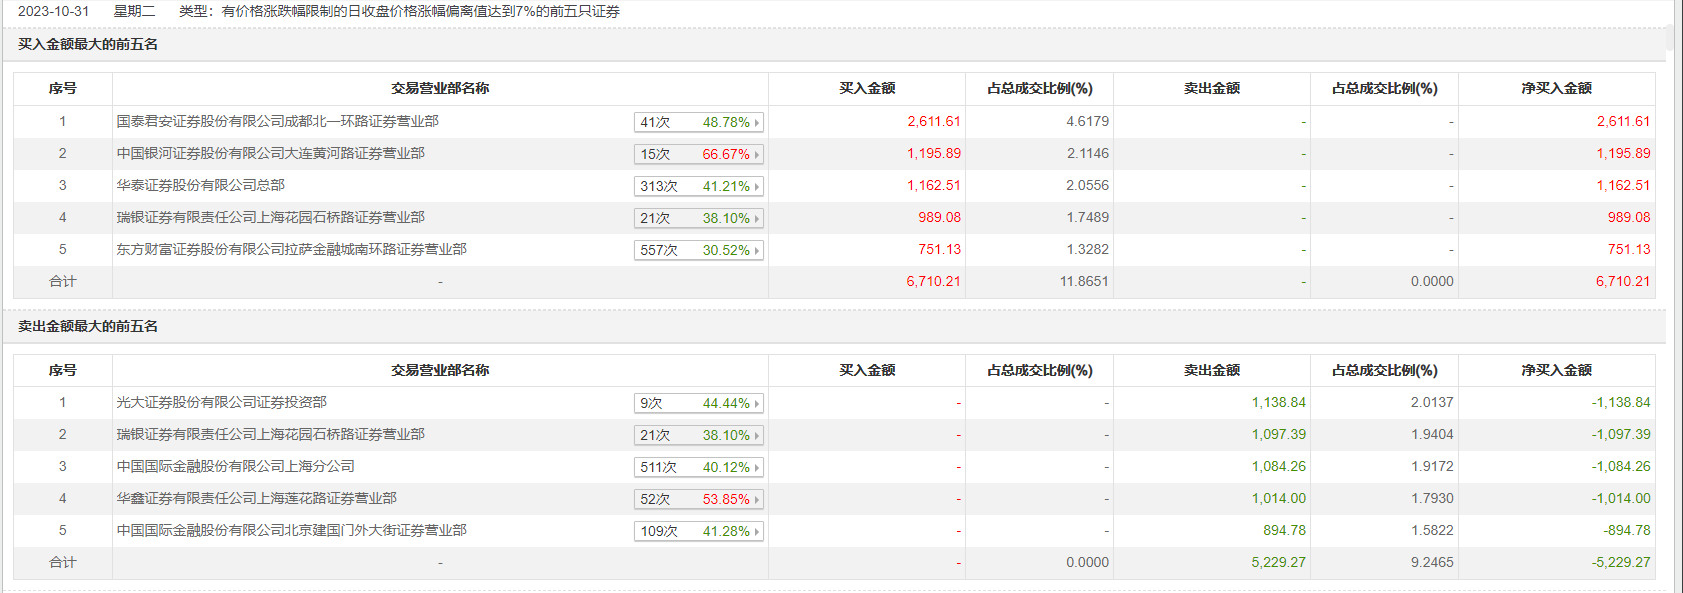The width and height of the screenshot is (1683, 593).
Task: Expand the 109次 41.28% stats box
Action: click(x=699, y=531)
